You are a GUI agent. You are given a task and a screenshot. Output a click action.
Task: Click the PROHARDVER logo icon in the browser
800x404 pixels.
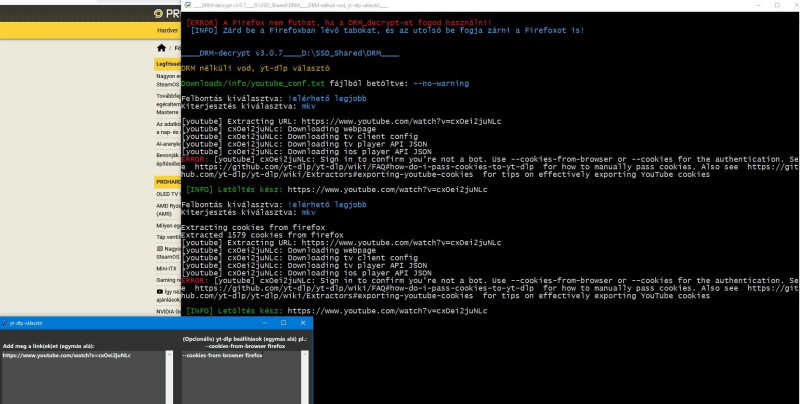click(x=158, y=14)
